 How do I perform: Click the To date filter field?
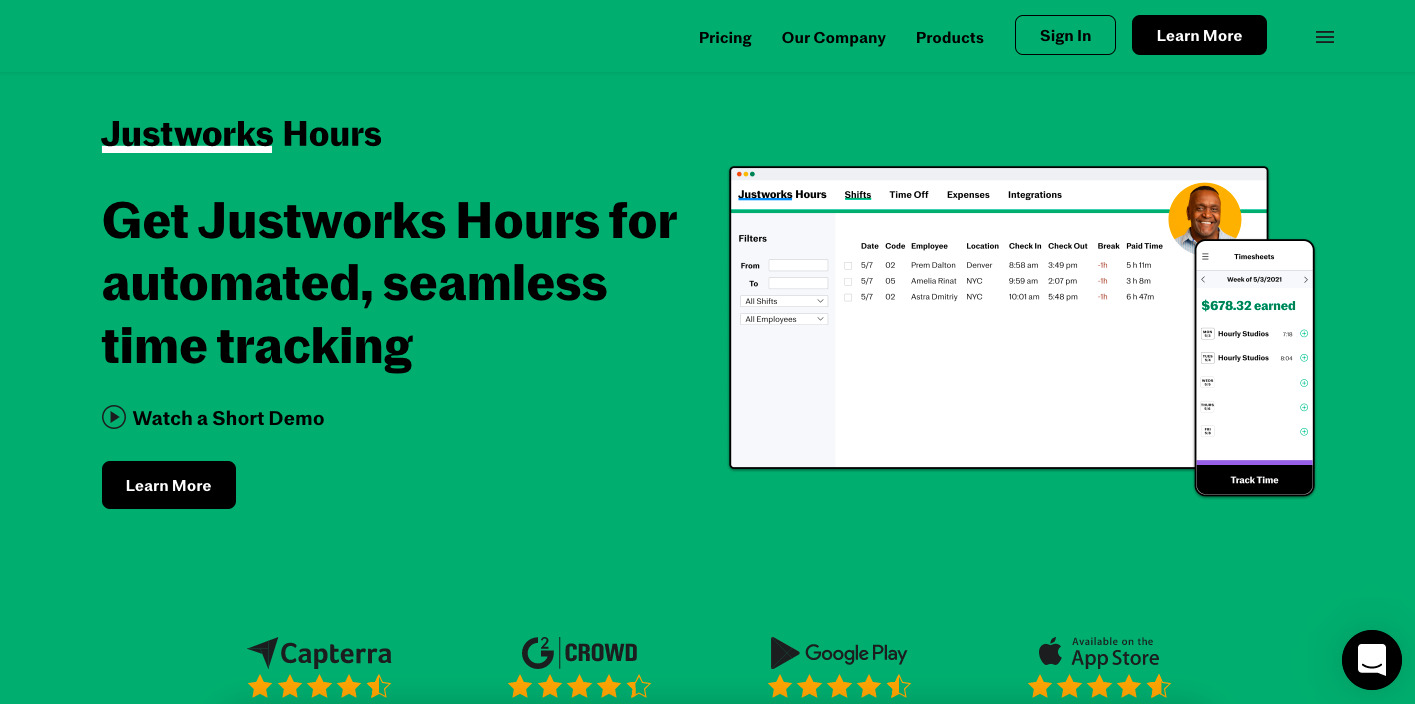click(798, 283)
